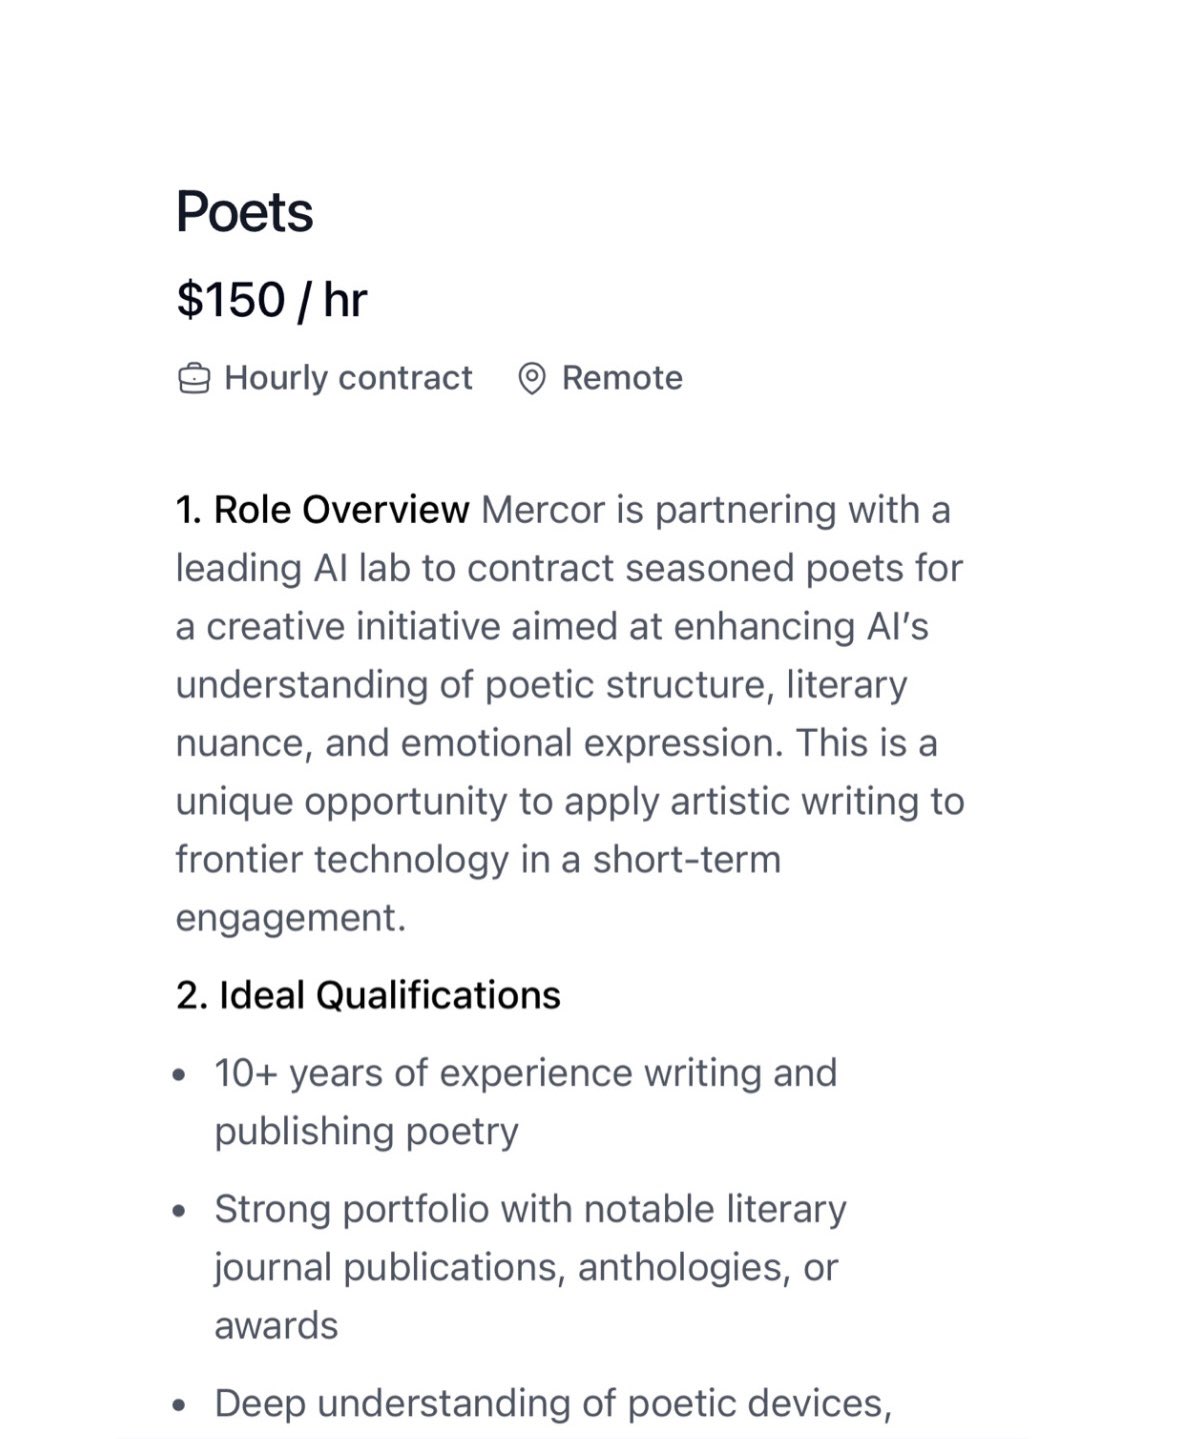This screenshot has height=1439, width=1178.
Task: Click the location pin icon beside Remote
Action: (x=532, y=379)
